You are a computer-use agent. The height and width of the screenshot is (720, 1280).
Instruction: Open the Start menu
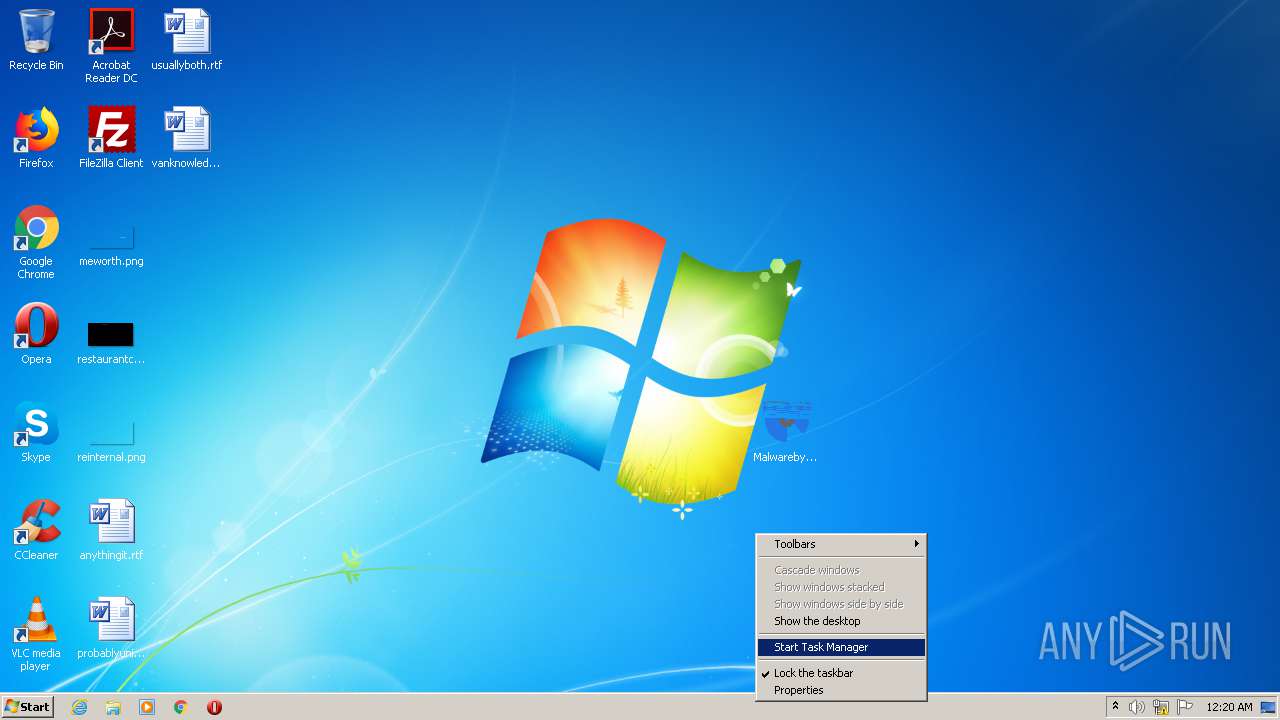click(27, 707)
